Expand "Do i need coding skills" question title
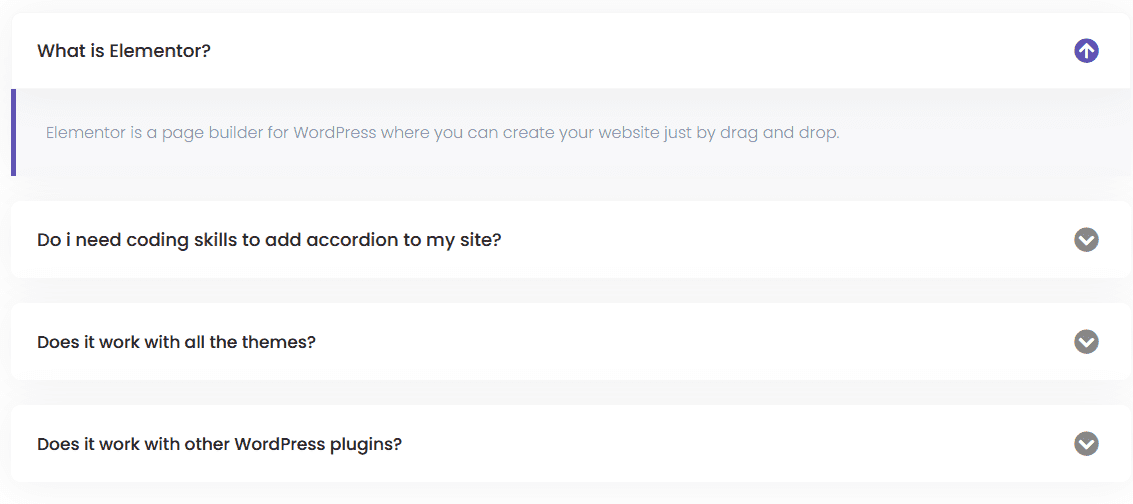Screen dimensions: 1133x504 269,240
